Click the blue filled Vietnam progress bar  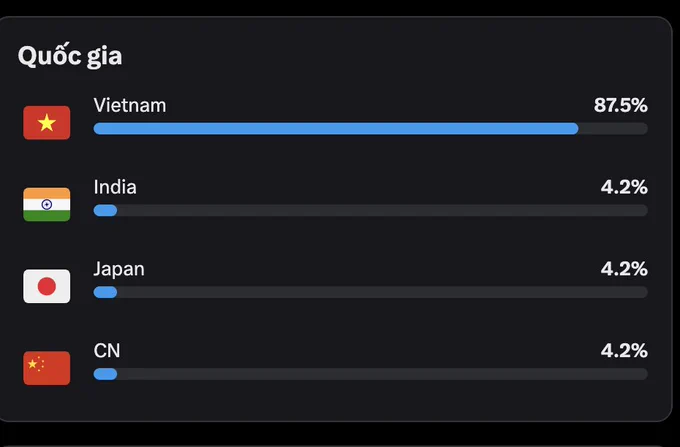point(336,129)
